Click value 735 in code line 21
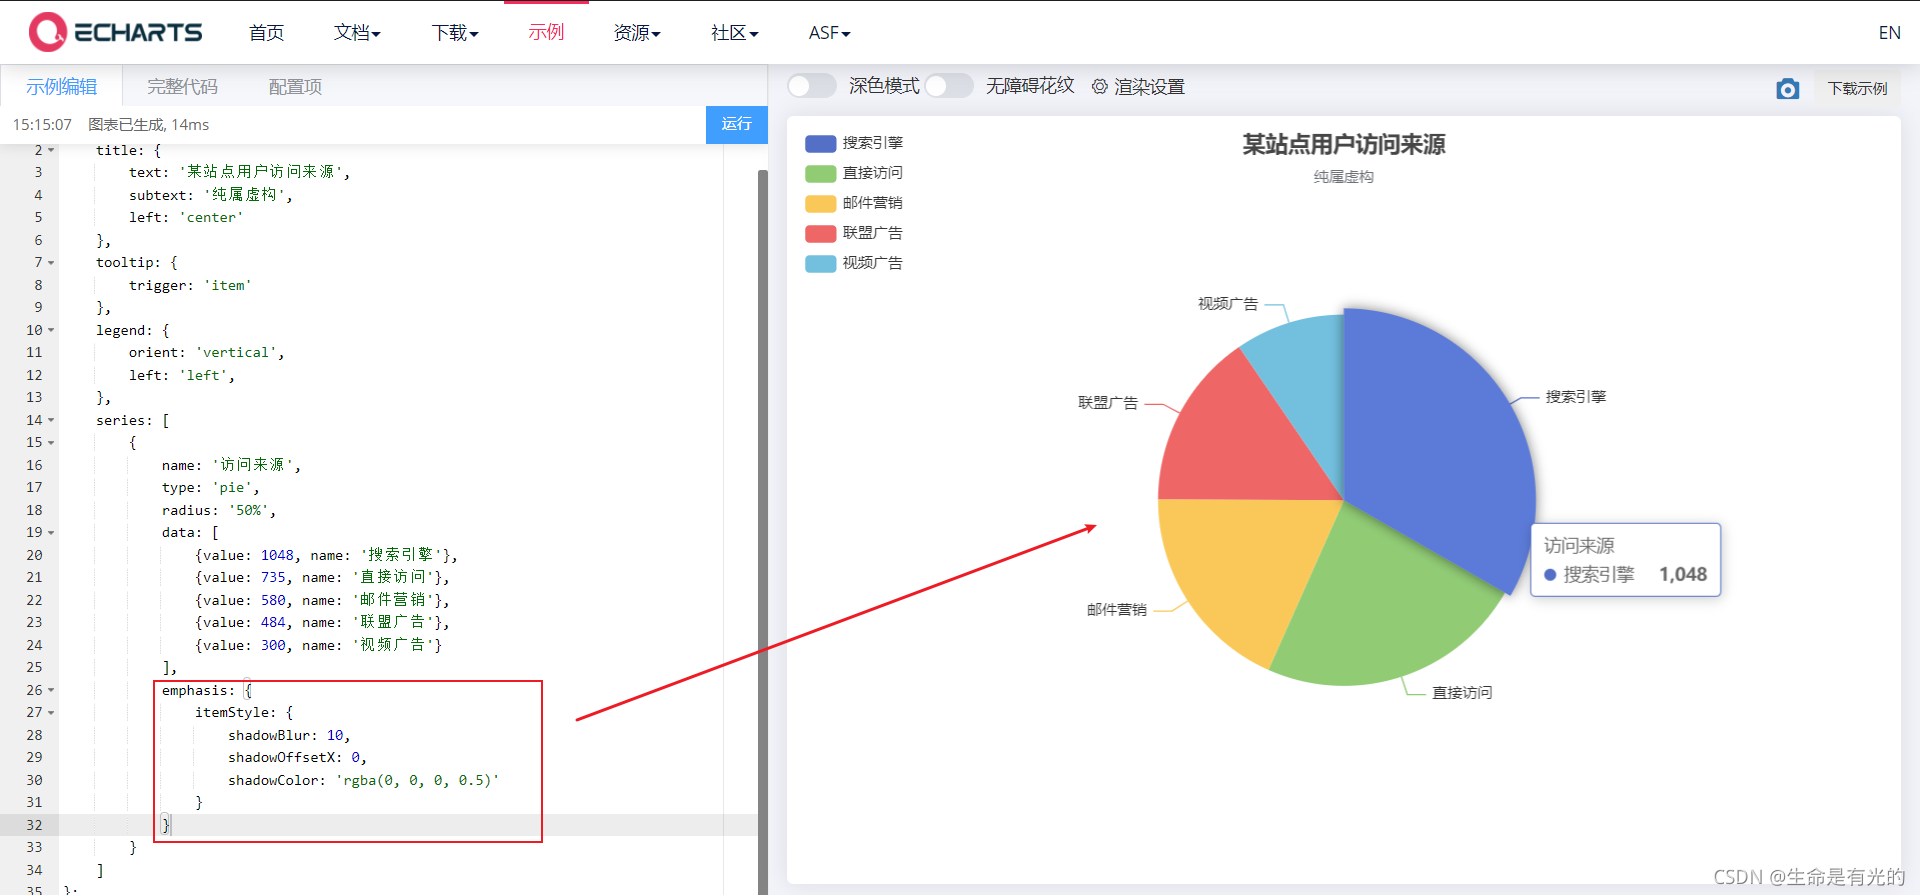Image resolution: width=1920 pixels, height=895 pixels. click(273, 578)
